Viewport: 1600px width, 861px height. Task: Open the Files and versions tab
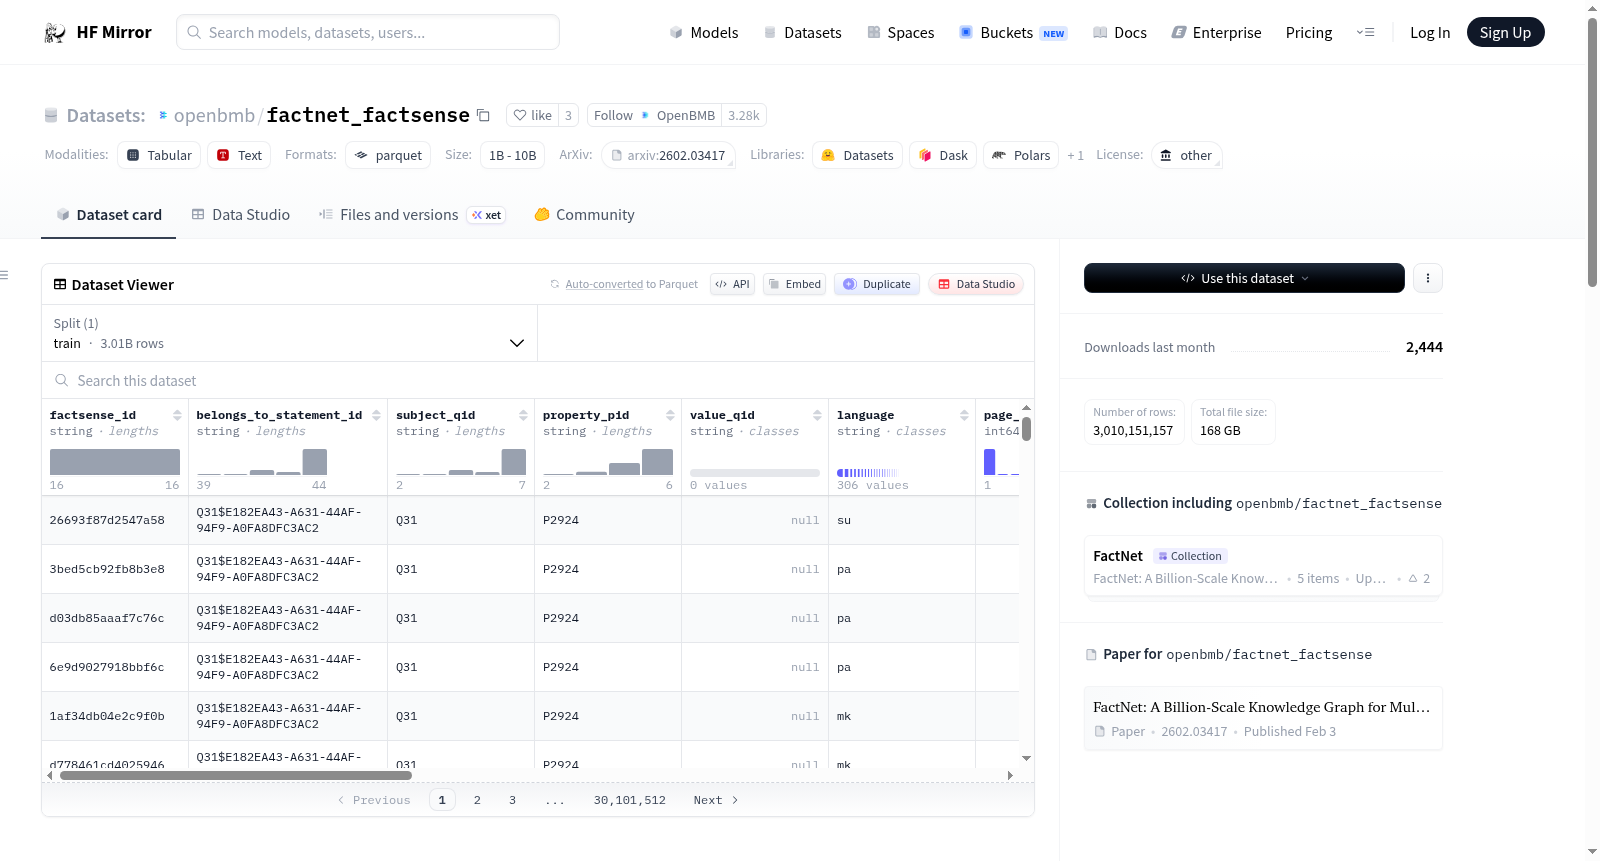pos(412,215)
